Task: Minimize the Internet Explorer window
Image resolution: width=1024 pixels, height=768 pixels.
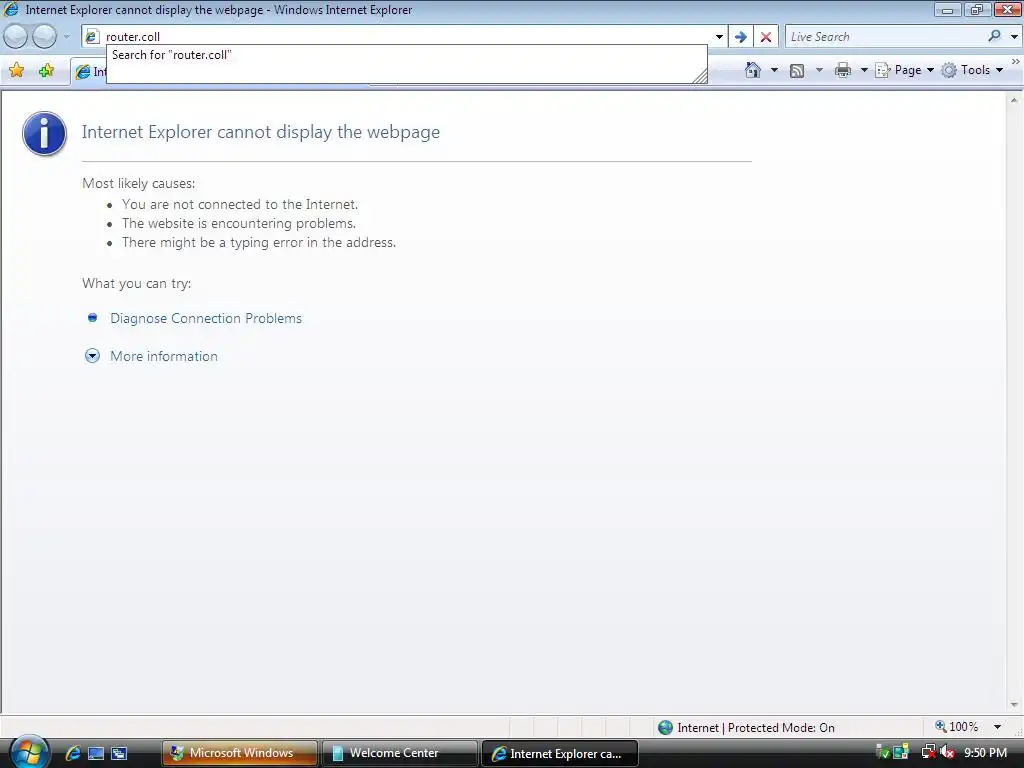Action: coord(947,9)
